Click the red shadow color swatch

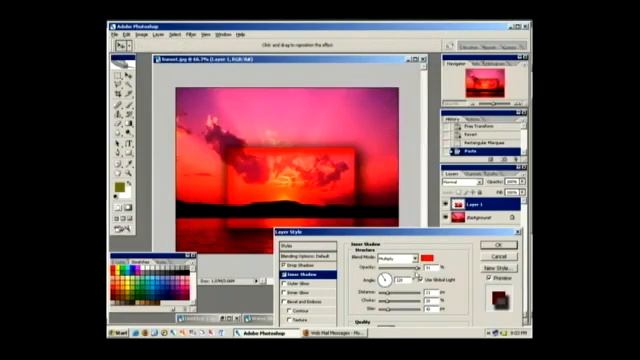[427, 258]
